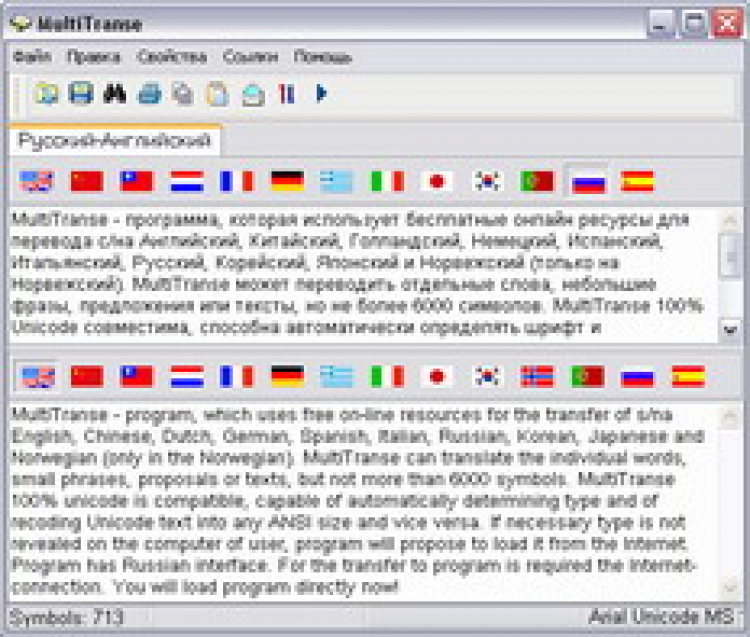Click the Symbols: 713 status text

click(66, 617)
